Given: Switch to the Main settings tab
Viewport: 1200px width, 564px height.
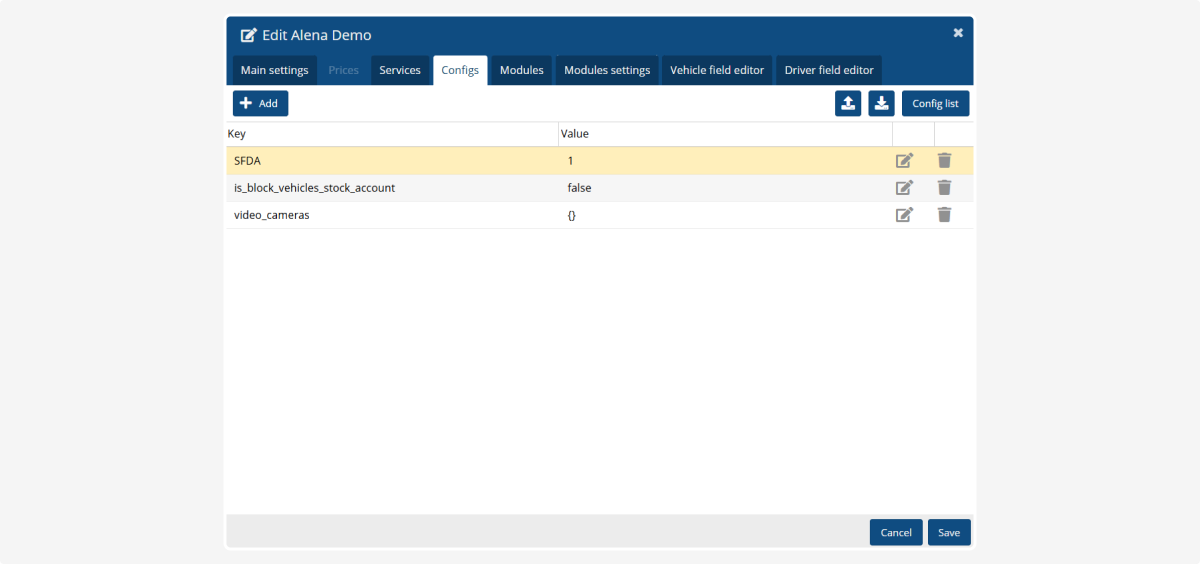Looking at the screenshot, I should [274, 70].
